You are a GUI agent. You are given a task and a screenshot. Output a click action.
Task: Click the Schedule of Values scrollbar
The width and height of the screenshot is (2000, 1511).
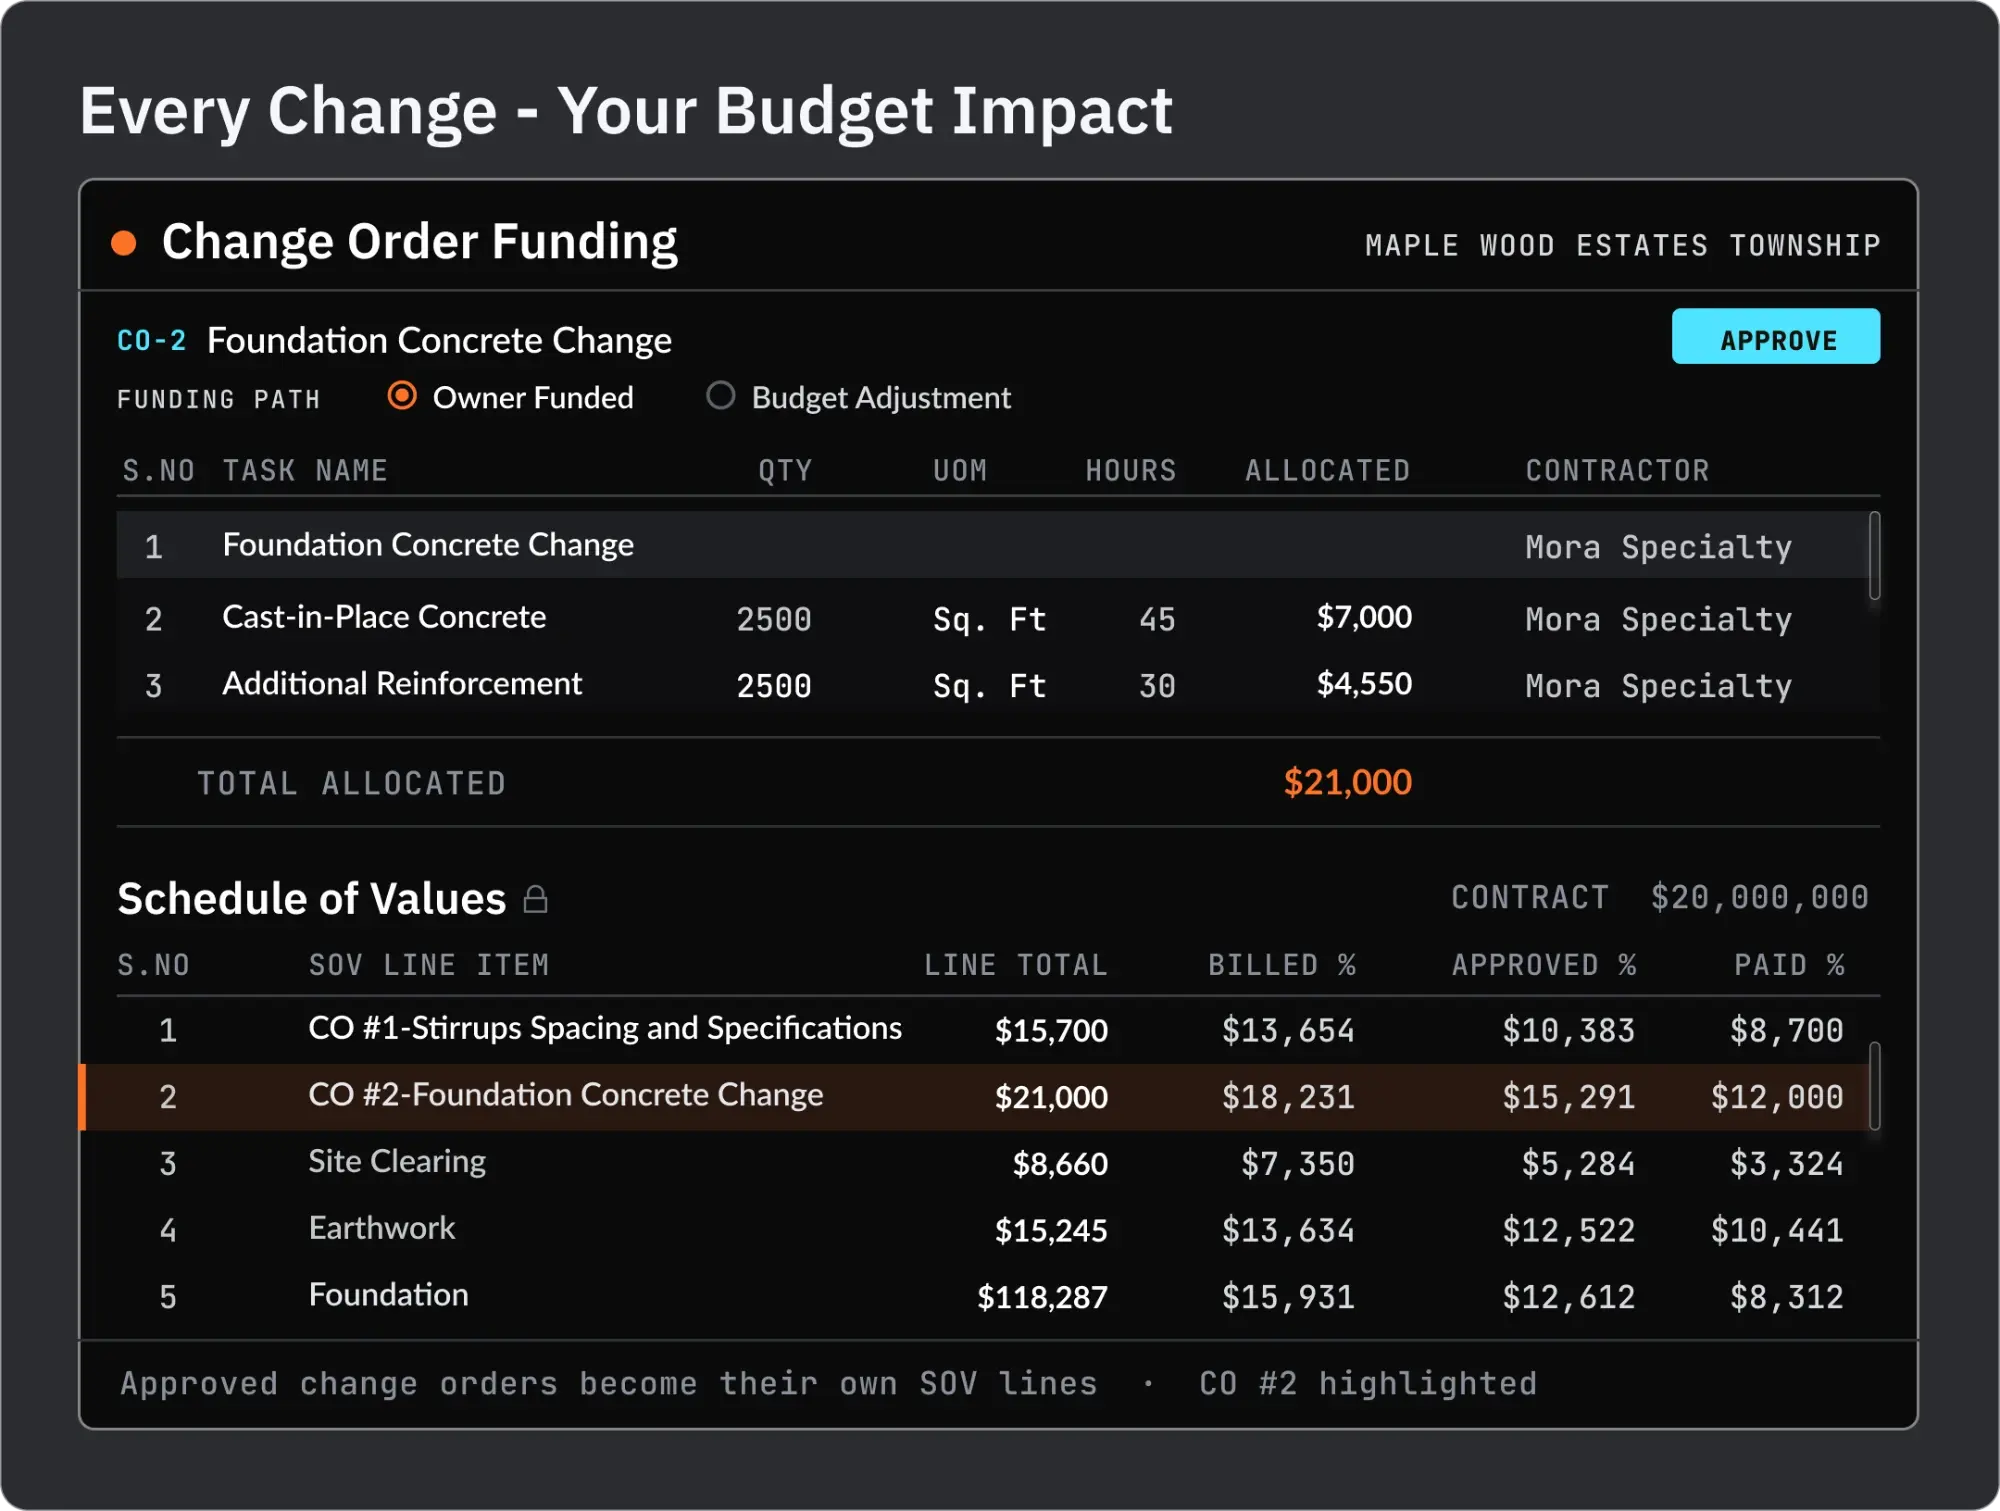pos(1874,1085)
